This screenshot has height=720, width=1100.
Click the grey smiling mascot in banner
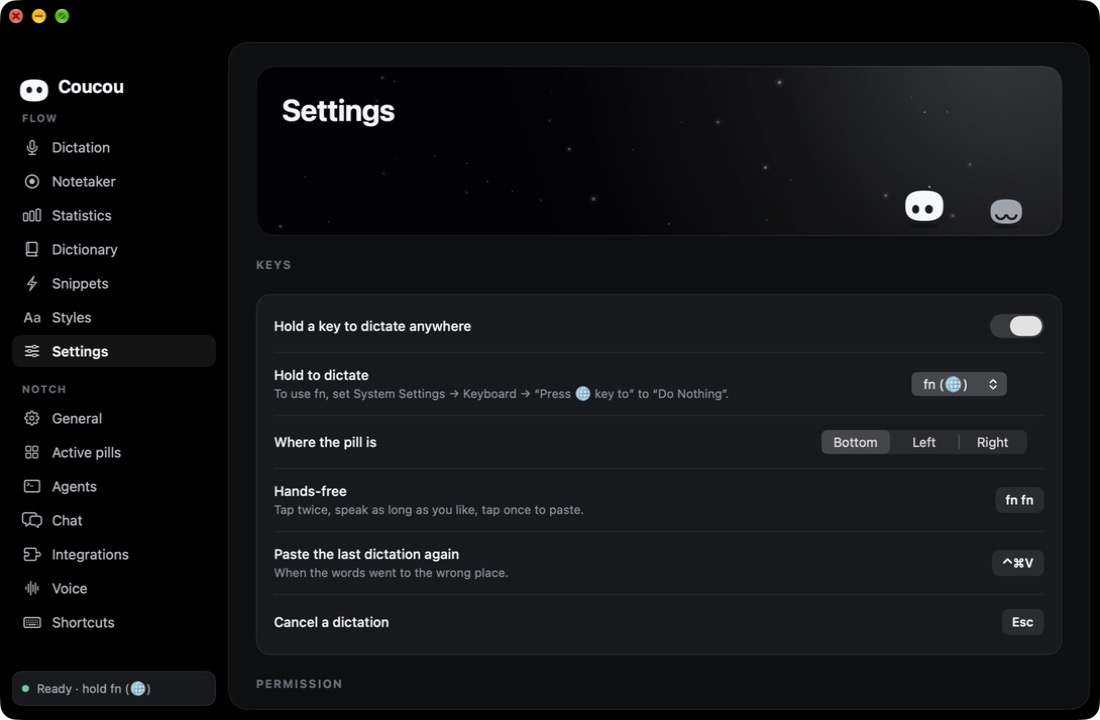(1005, 211)
